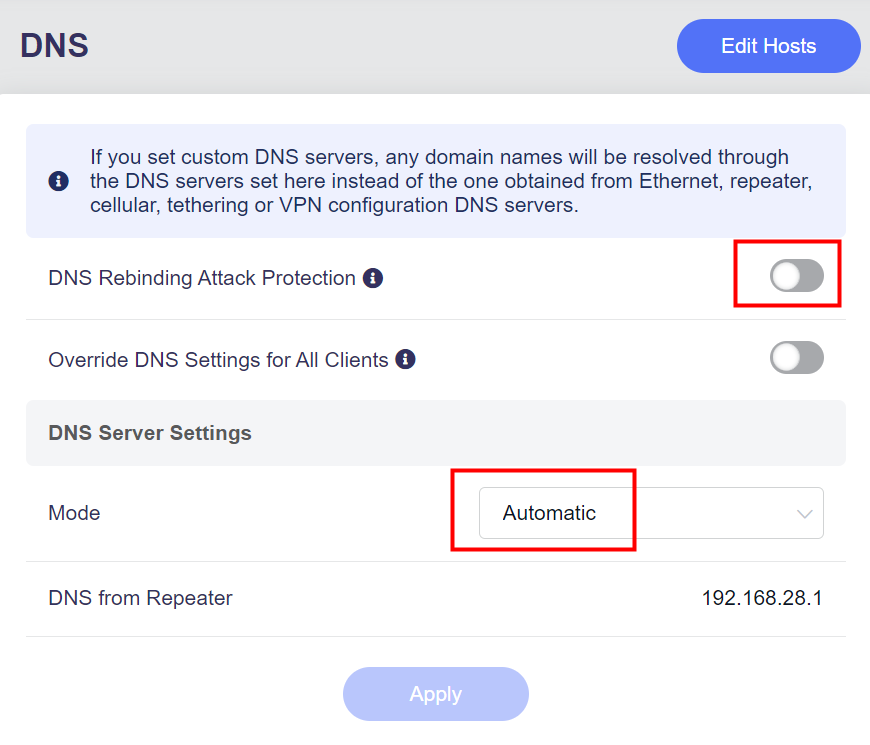Click the DNS page title
Image resolution: width=870 pixels, height=745 pixels.
[x=54, y=45]
